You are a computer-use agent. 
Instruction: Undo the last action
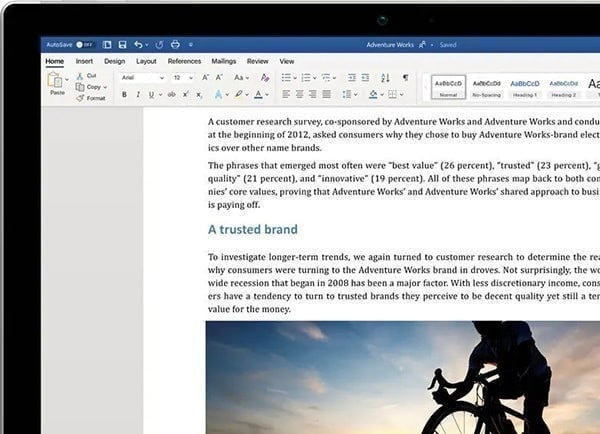[138, 45]
